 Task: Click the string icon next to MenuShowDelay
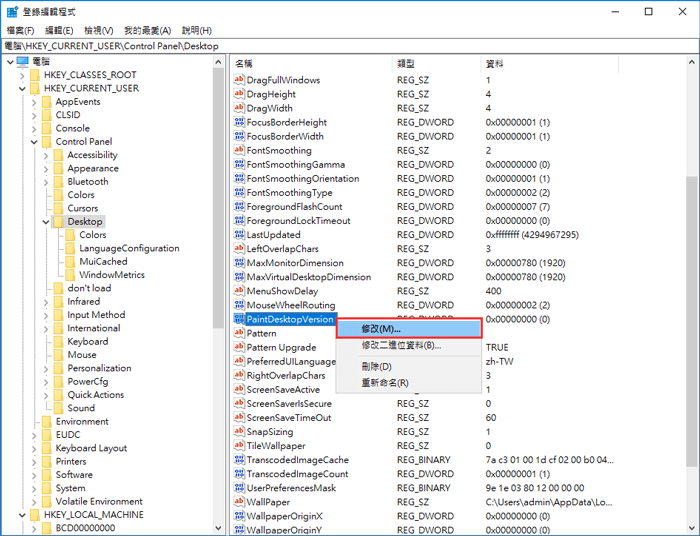[x=239, y=291]
